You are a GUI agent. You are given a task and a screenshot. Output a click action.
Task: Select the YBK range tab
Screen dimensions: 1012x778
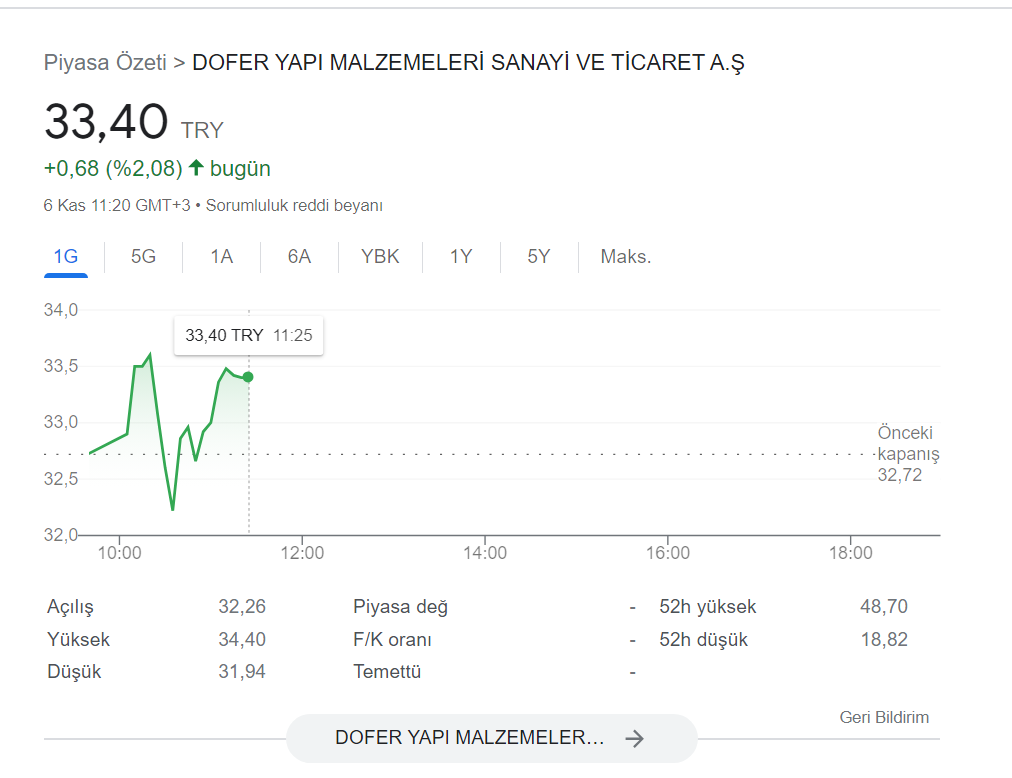click(x=380, y=257)
